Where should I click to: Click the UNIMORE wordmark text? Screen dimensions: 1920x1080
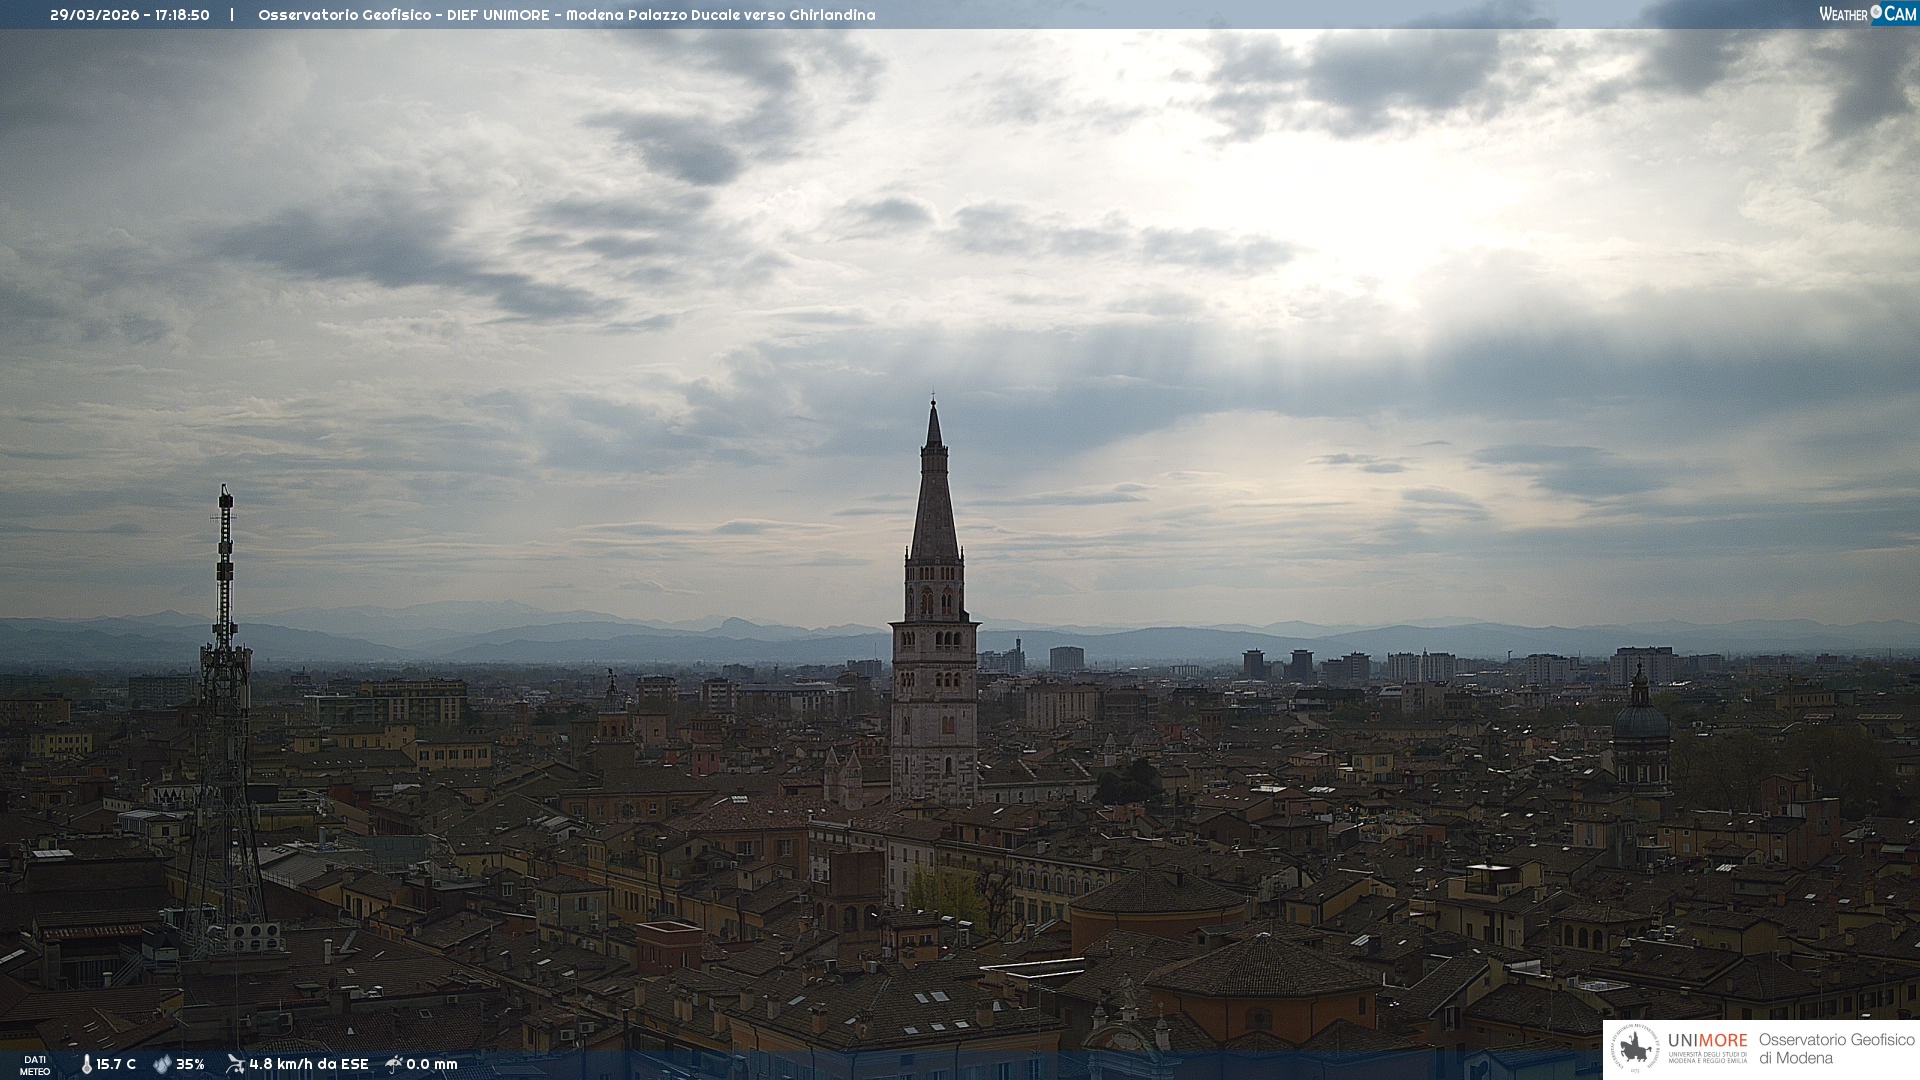point(1707,1041)
